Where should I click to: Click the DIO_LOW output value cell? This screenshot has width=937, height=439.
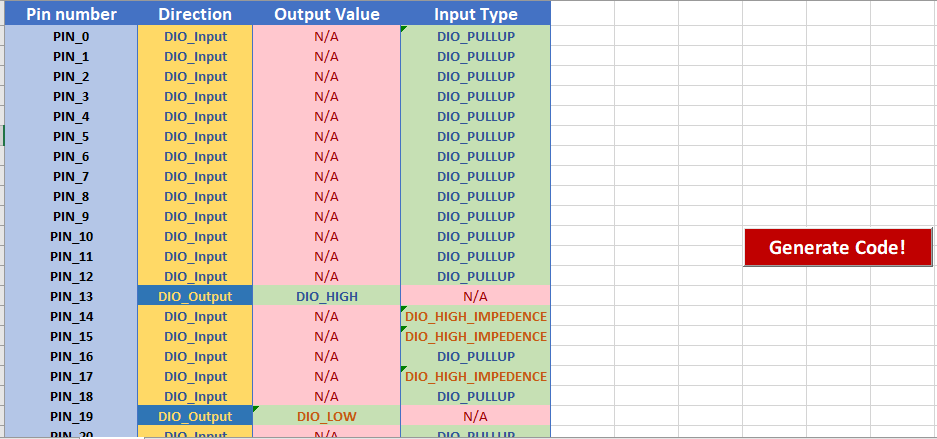point(326,416)
